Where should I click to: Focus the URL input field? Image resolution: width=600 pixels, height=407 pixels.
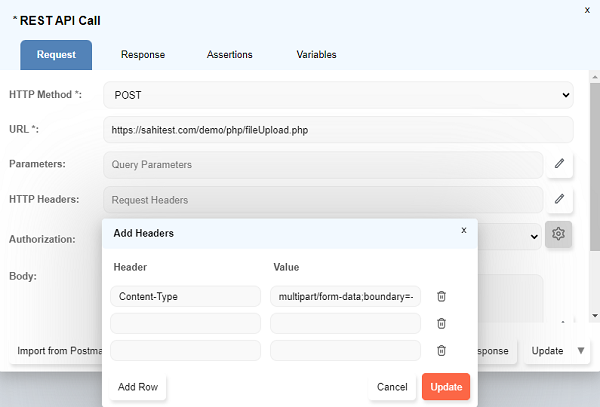coord(338,130)
